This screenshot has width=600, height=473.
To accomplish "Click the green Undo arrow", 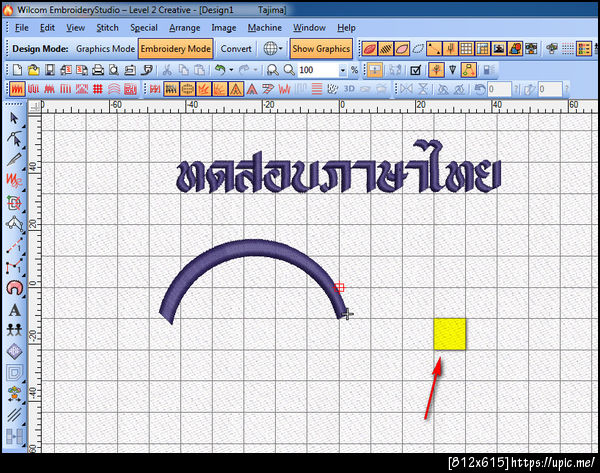I will point(220,70).
